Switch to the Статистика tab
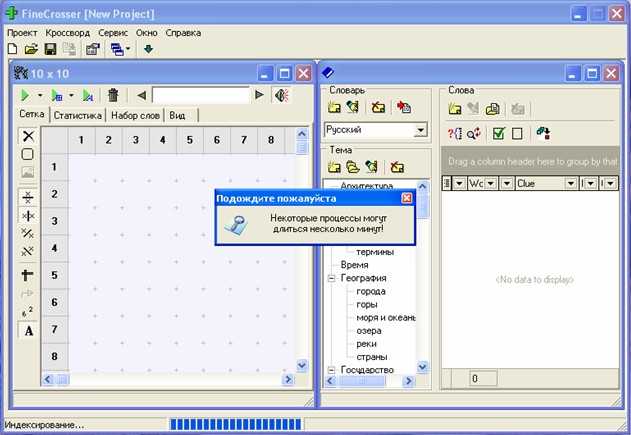Viewport: 631px width, 435px height. point(78,115)
